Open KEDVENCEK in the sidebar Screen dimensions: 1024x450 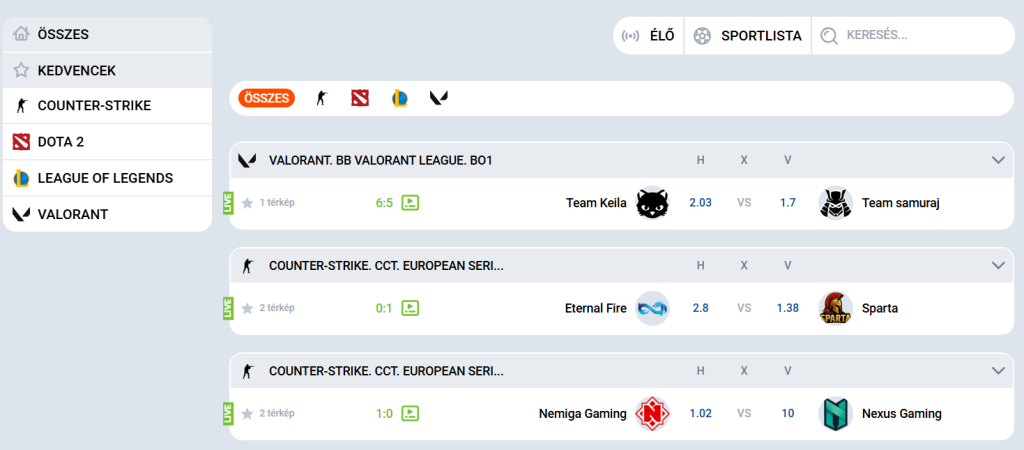[77, 70]
